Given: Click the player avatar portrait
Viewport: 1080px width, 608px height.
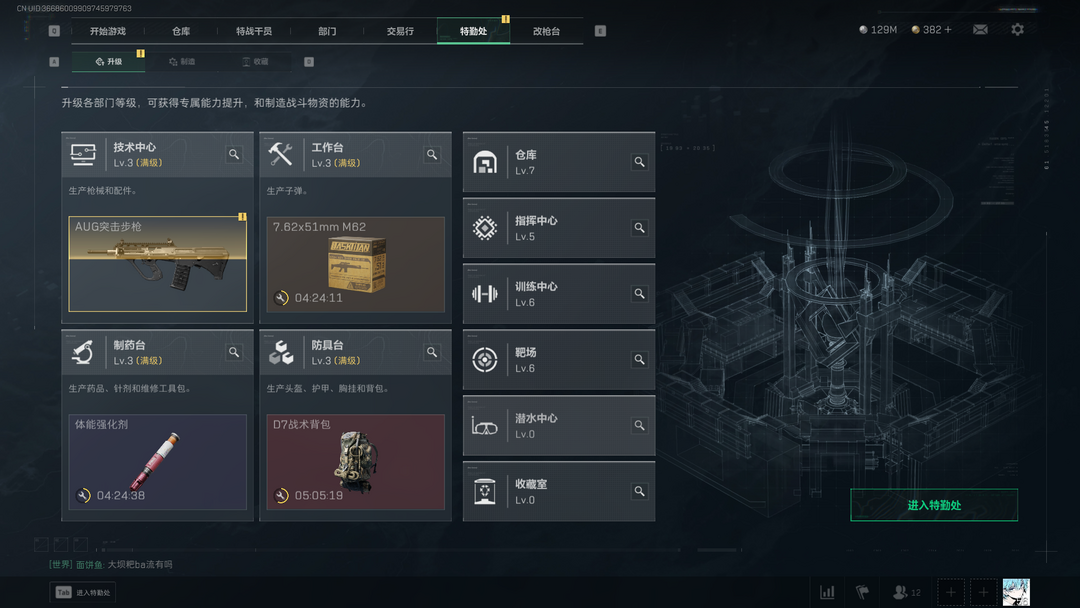Looking at the screenshot, I should (1016, 592).
